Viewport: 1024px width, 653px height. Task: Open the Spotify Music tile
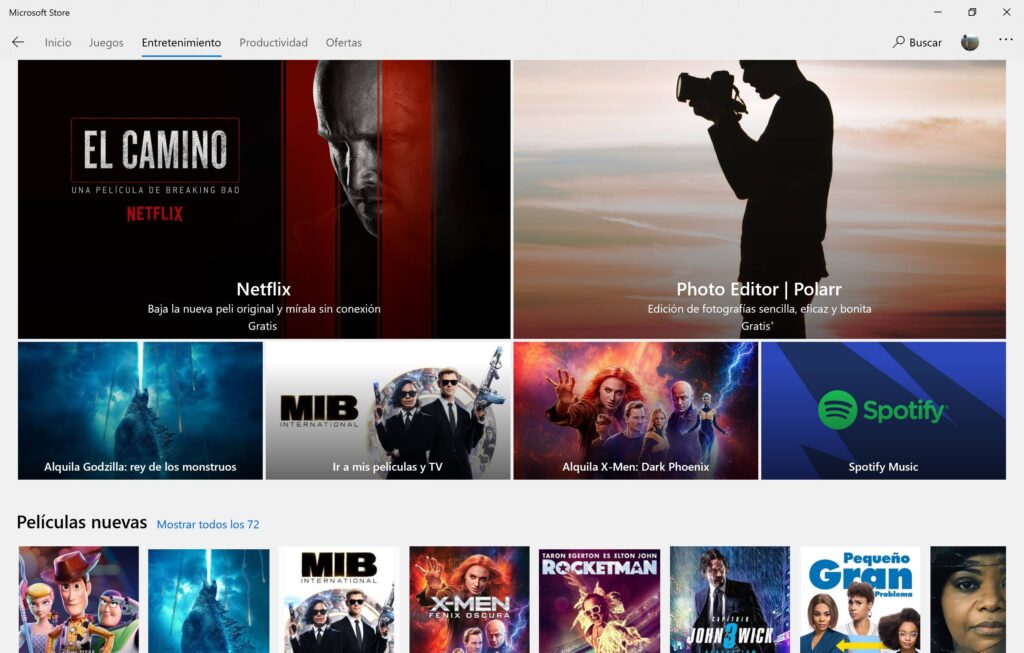coord(883,411)
